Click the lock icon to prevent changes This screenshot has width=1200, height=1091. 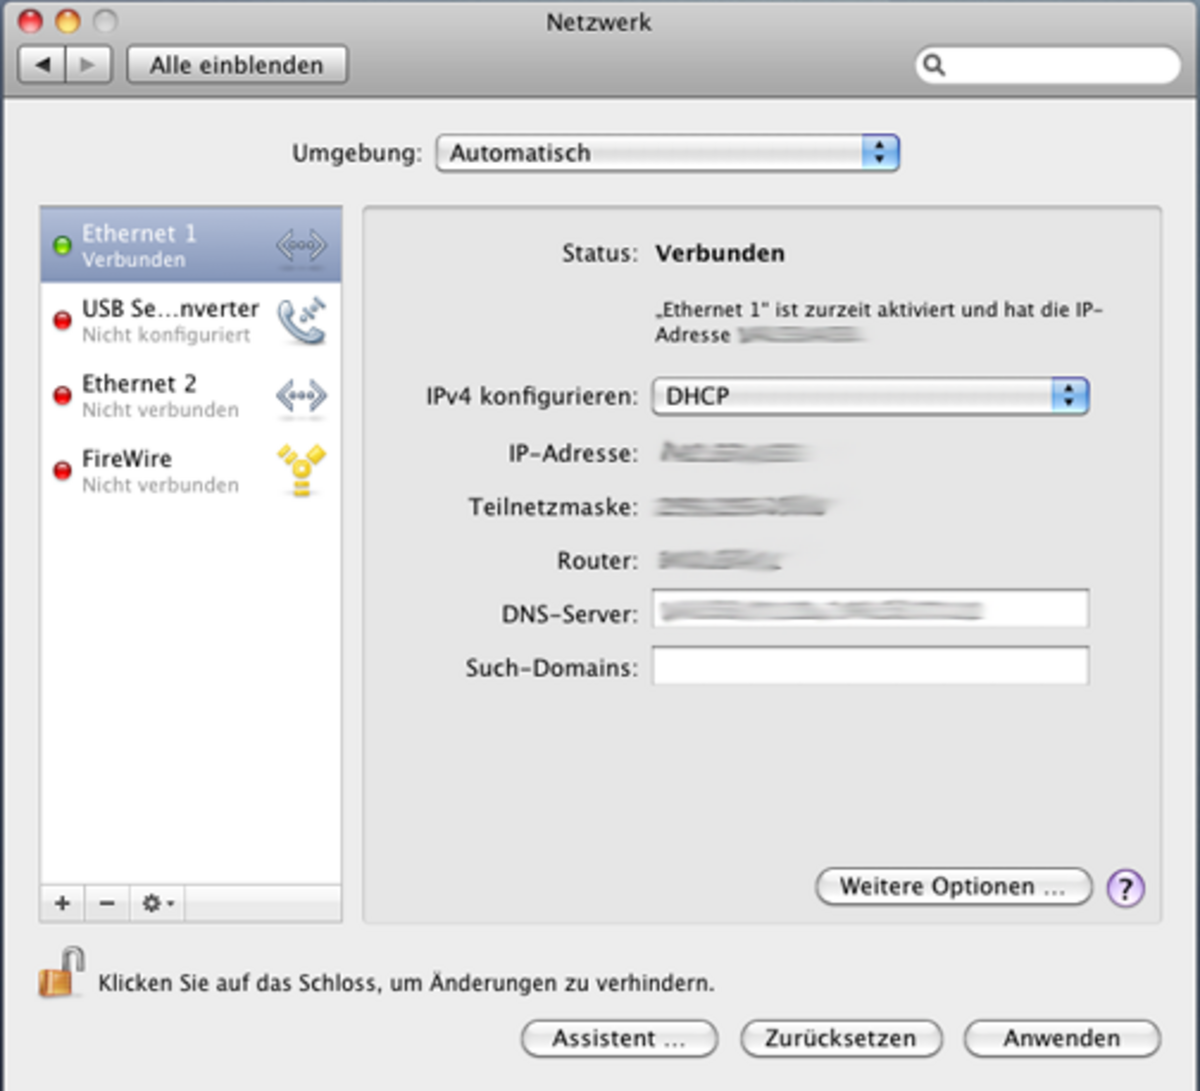62,974
